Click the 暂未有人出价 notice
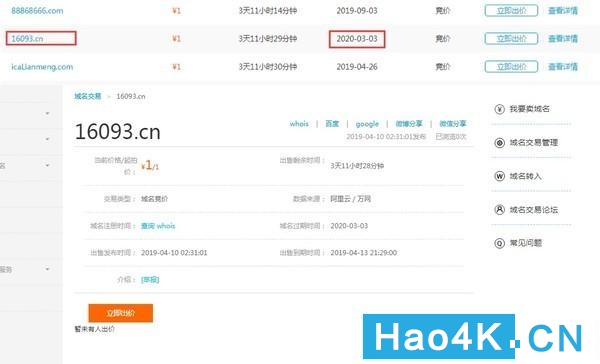Image resolution: width=600 pixels, height=364 pixels. [95, 329]
